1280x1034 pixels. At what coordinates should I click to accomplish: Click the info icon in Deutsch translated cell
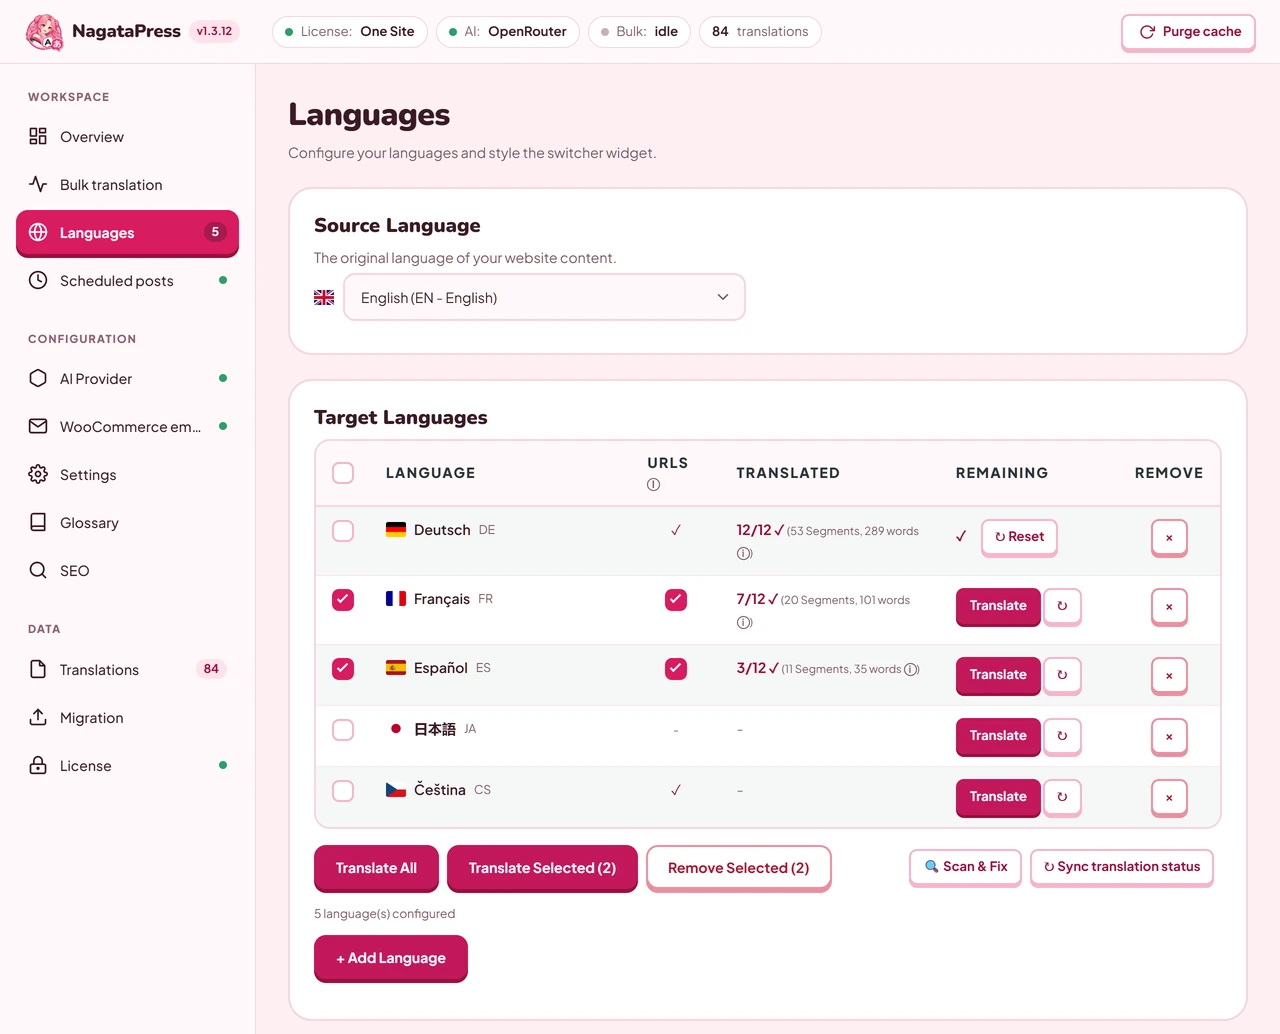point(744,553)
